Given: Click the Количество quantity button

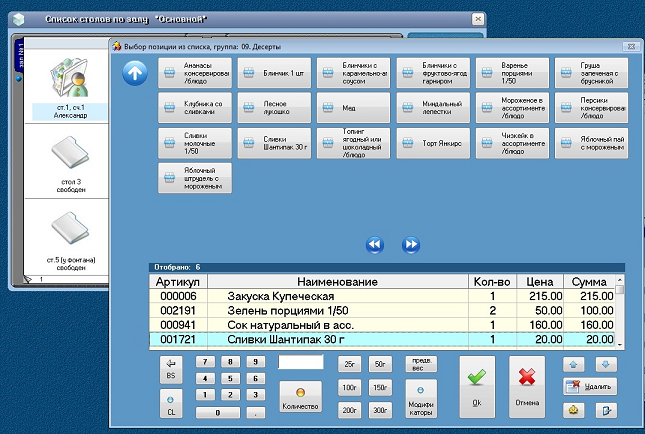Looking at the screenshot, I should click(x=301, y=397).
